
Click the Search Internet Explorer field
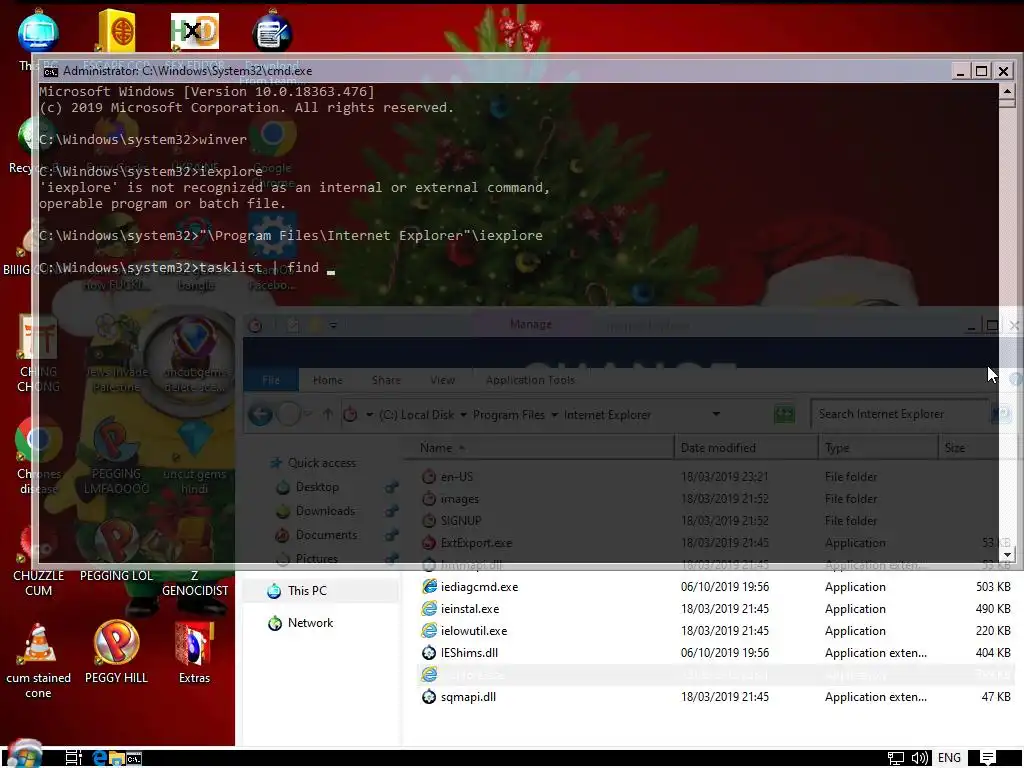pos(899,414)
